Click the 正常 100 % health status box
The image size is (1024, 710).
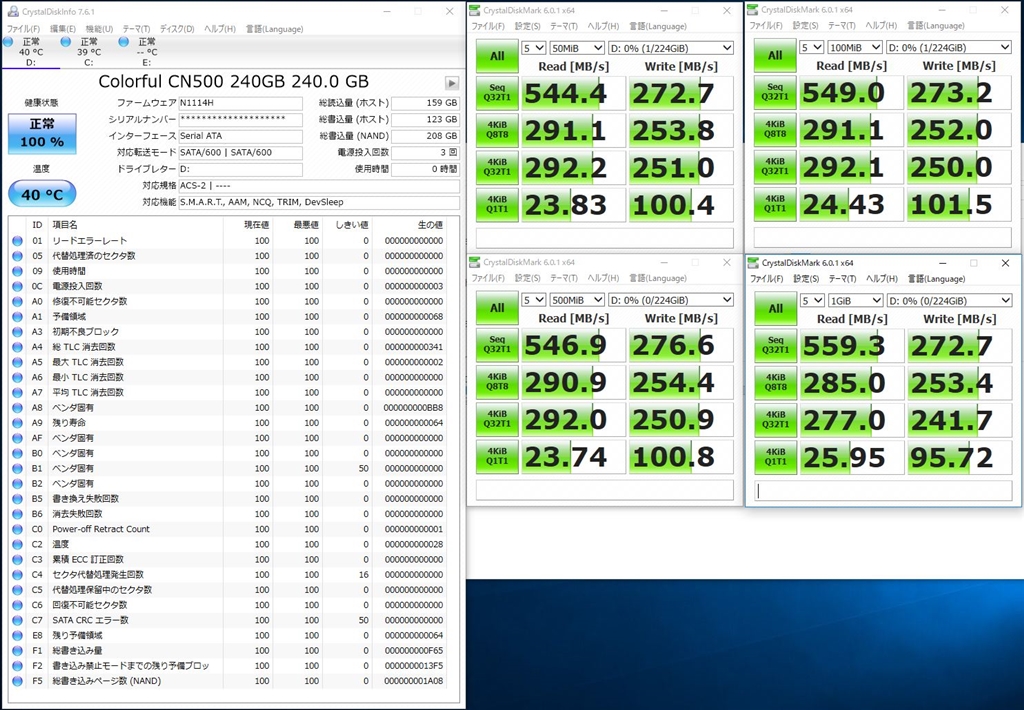tap(42, 134)
